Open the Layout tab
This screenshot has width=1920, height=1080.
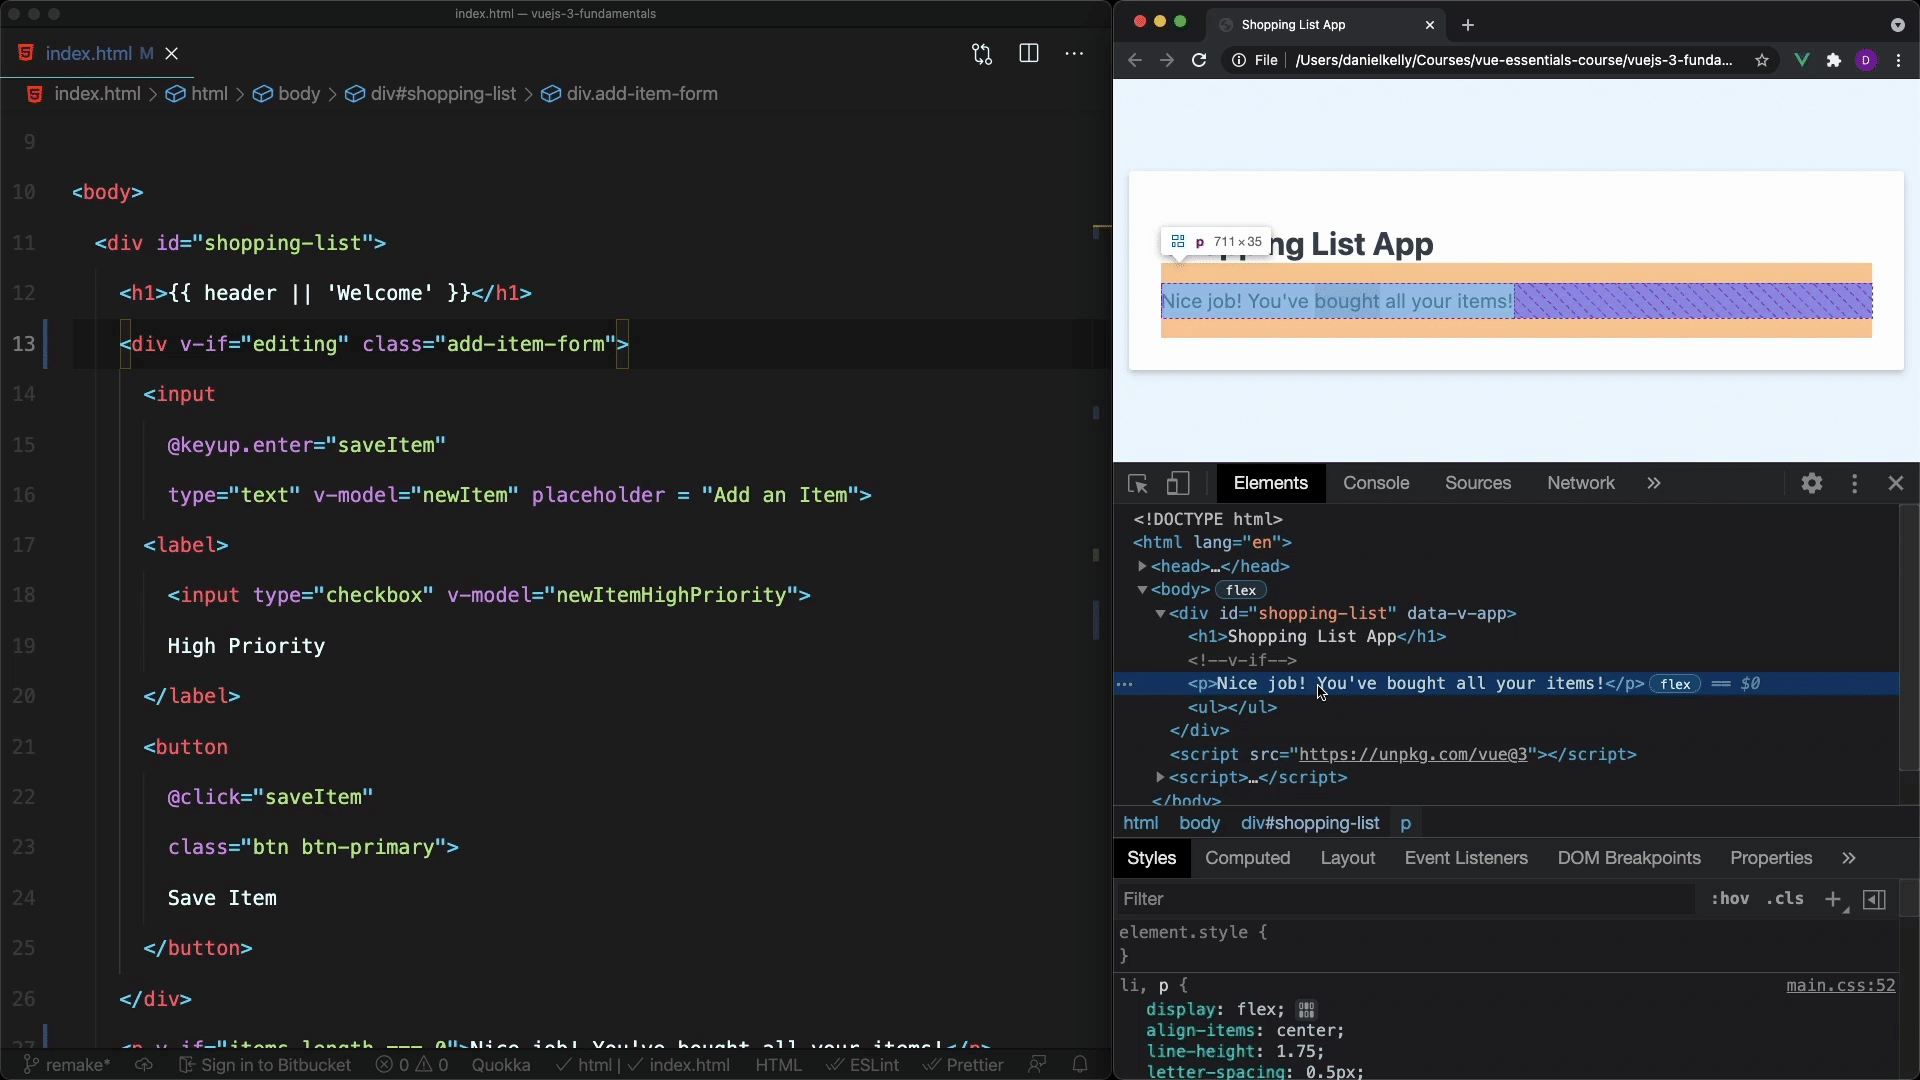pyautogui.click(x=1347, y=858)
